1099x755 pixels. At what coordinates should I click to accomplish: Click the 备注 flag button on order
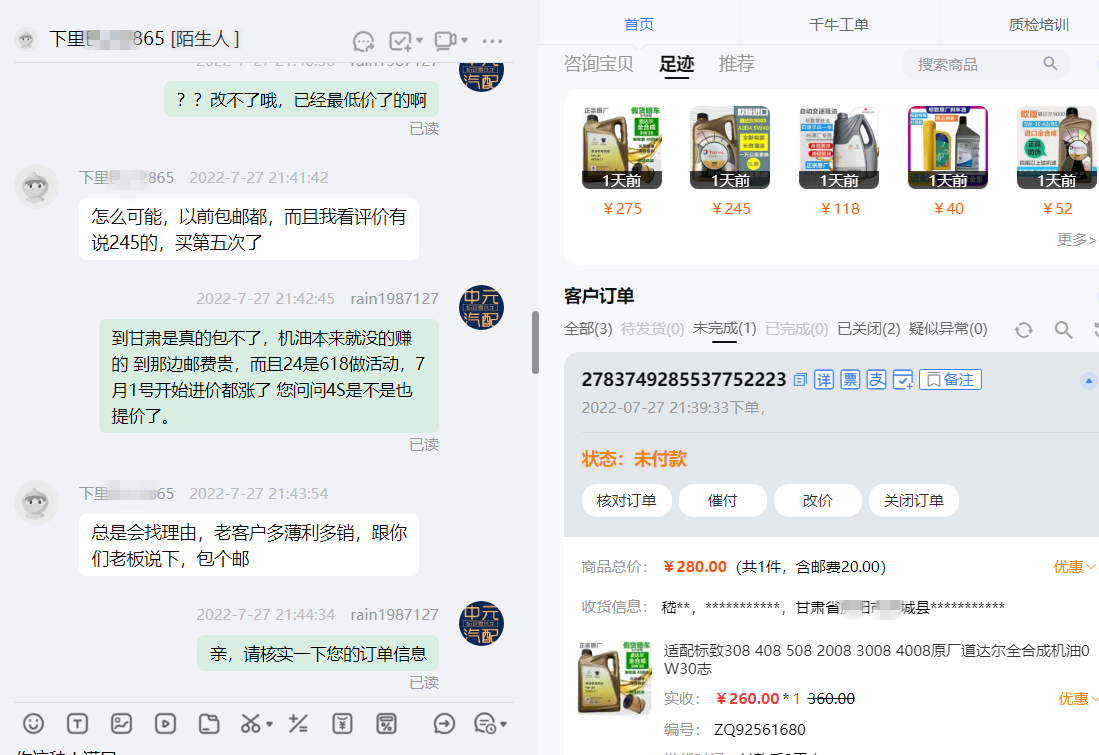(x=950, y=380)
